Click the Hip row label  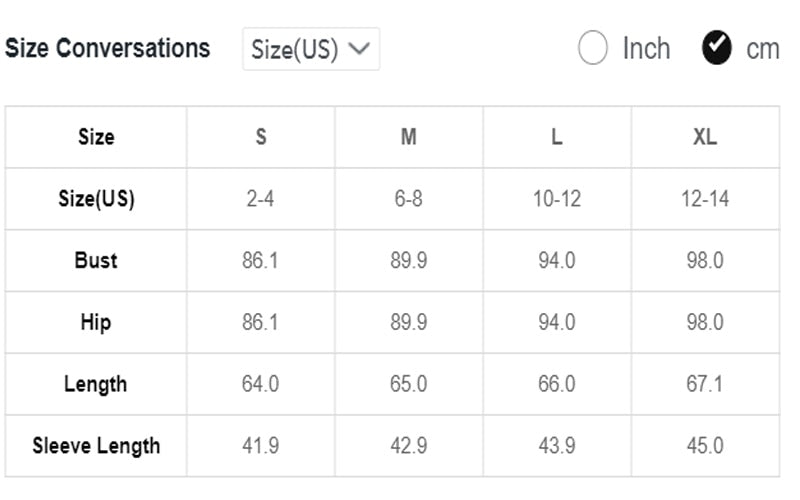[x=96, y=322]
